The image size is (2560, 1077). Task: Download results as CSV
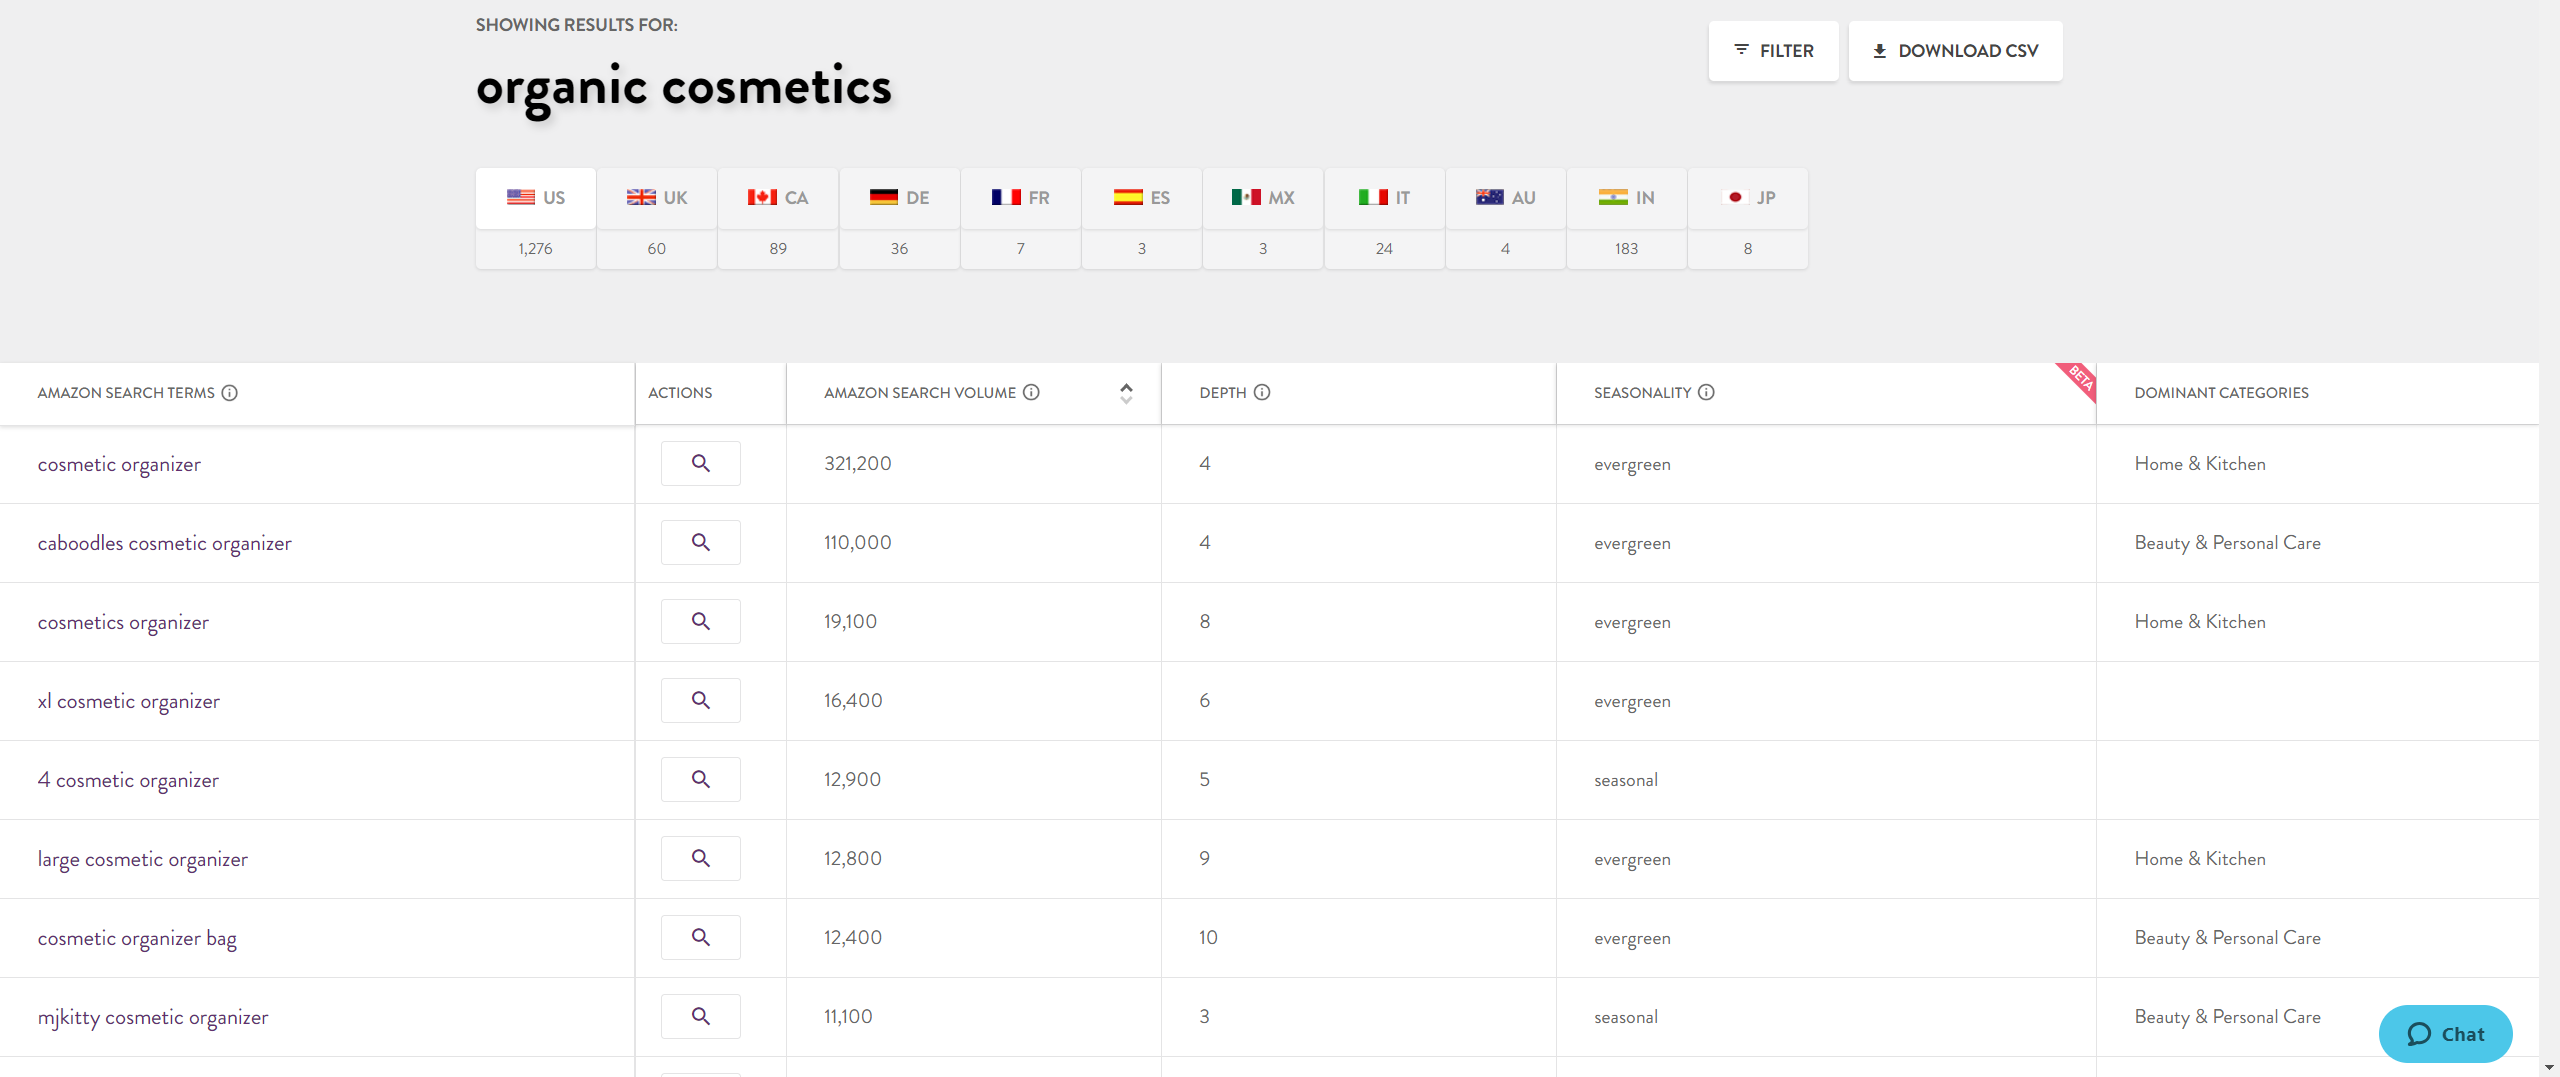point(1955,51)
